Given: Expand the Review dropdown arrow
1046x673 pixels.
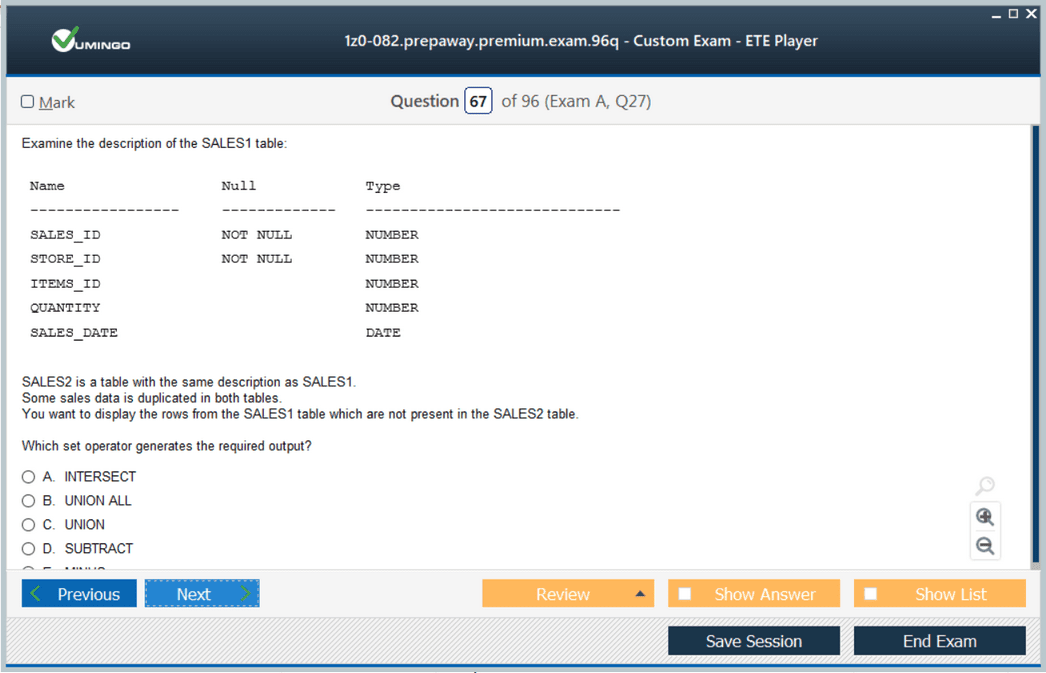Looking at the screenshot, I should click(x=640, y=594).
